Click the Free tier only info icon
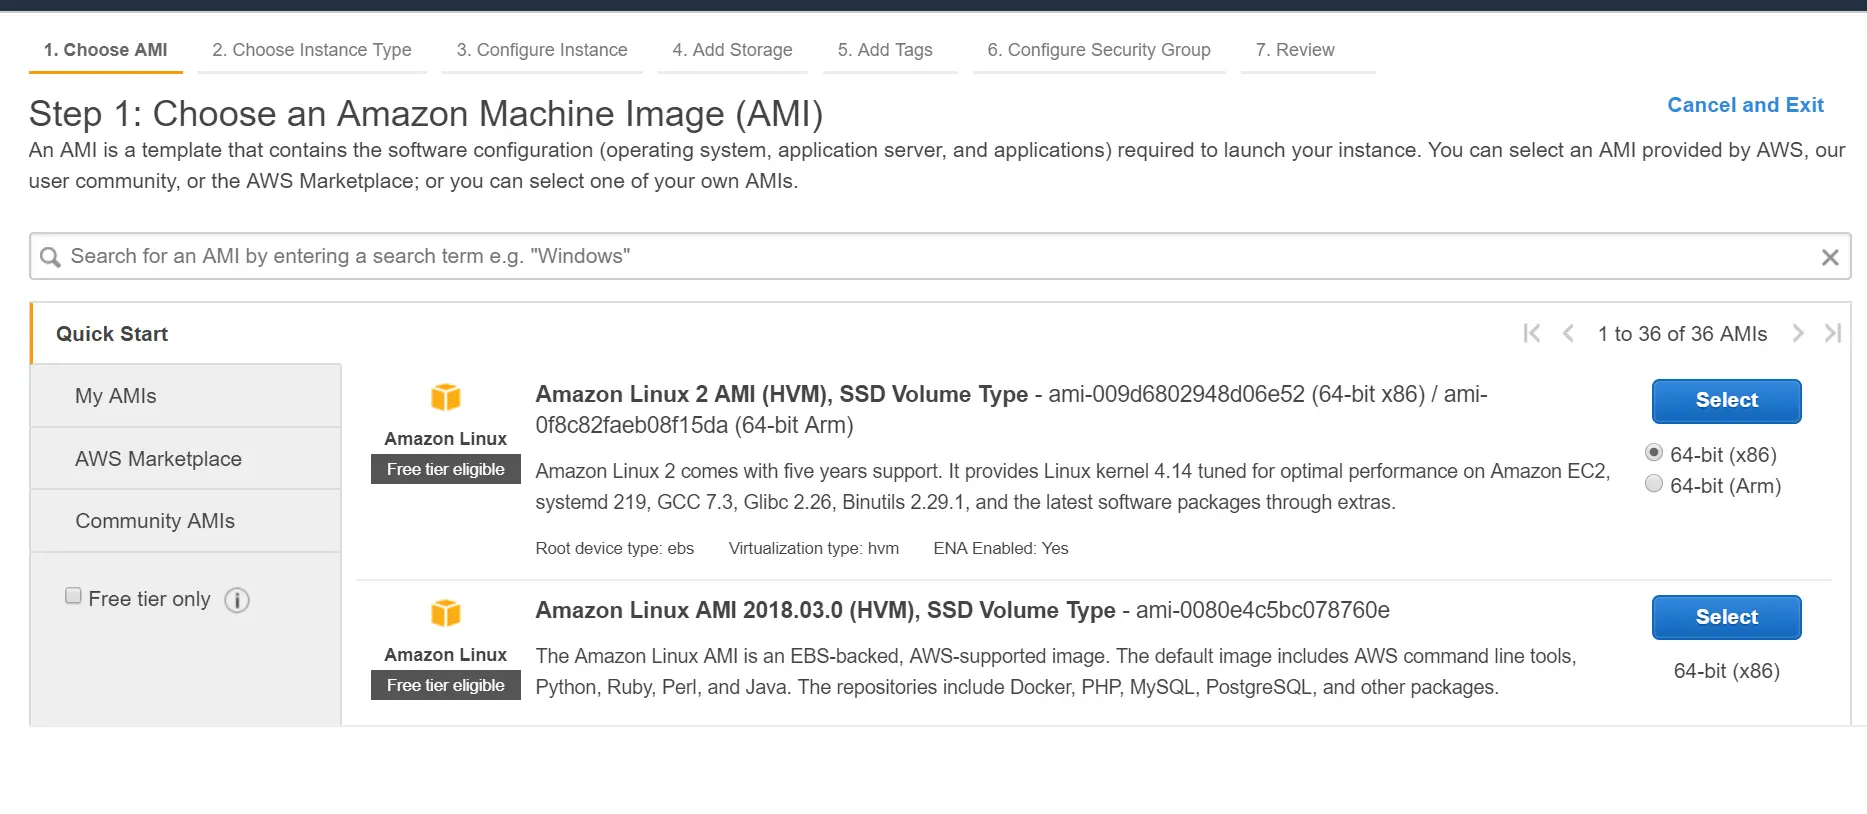 (237, 600)
